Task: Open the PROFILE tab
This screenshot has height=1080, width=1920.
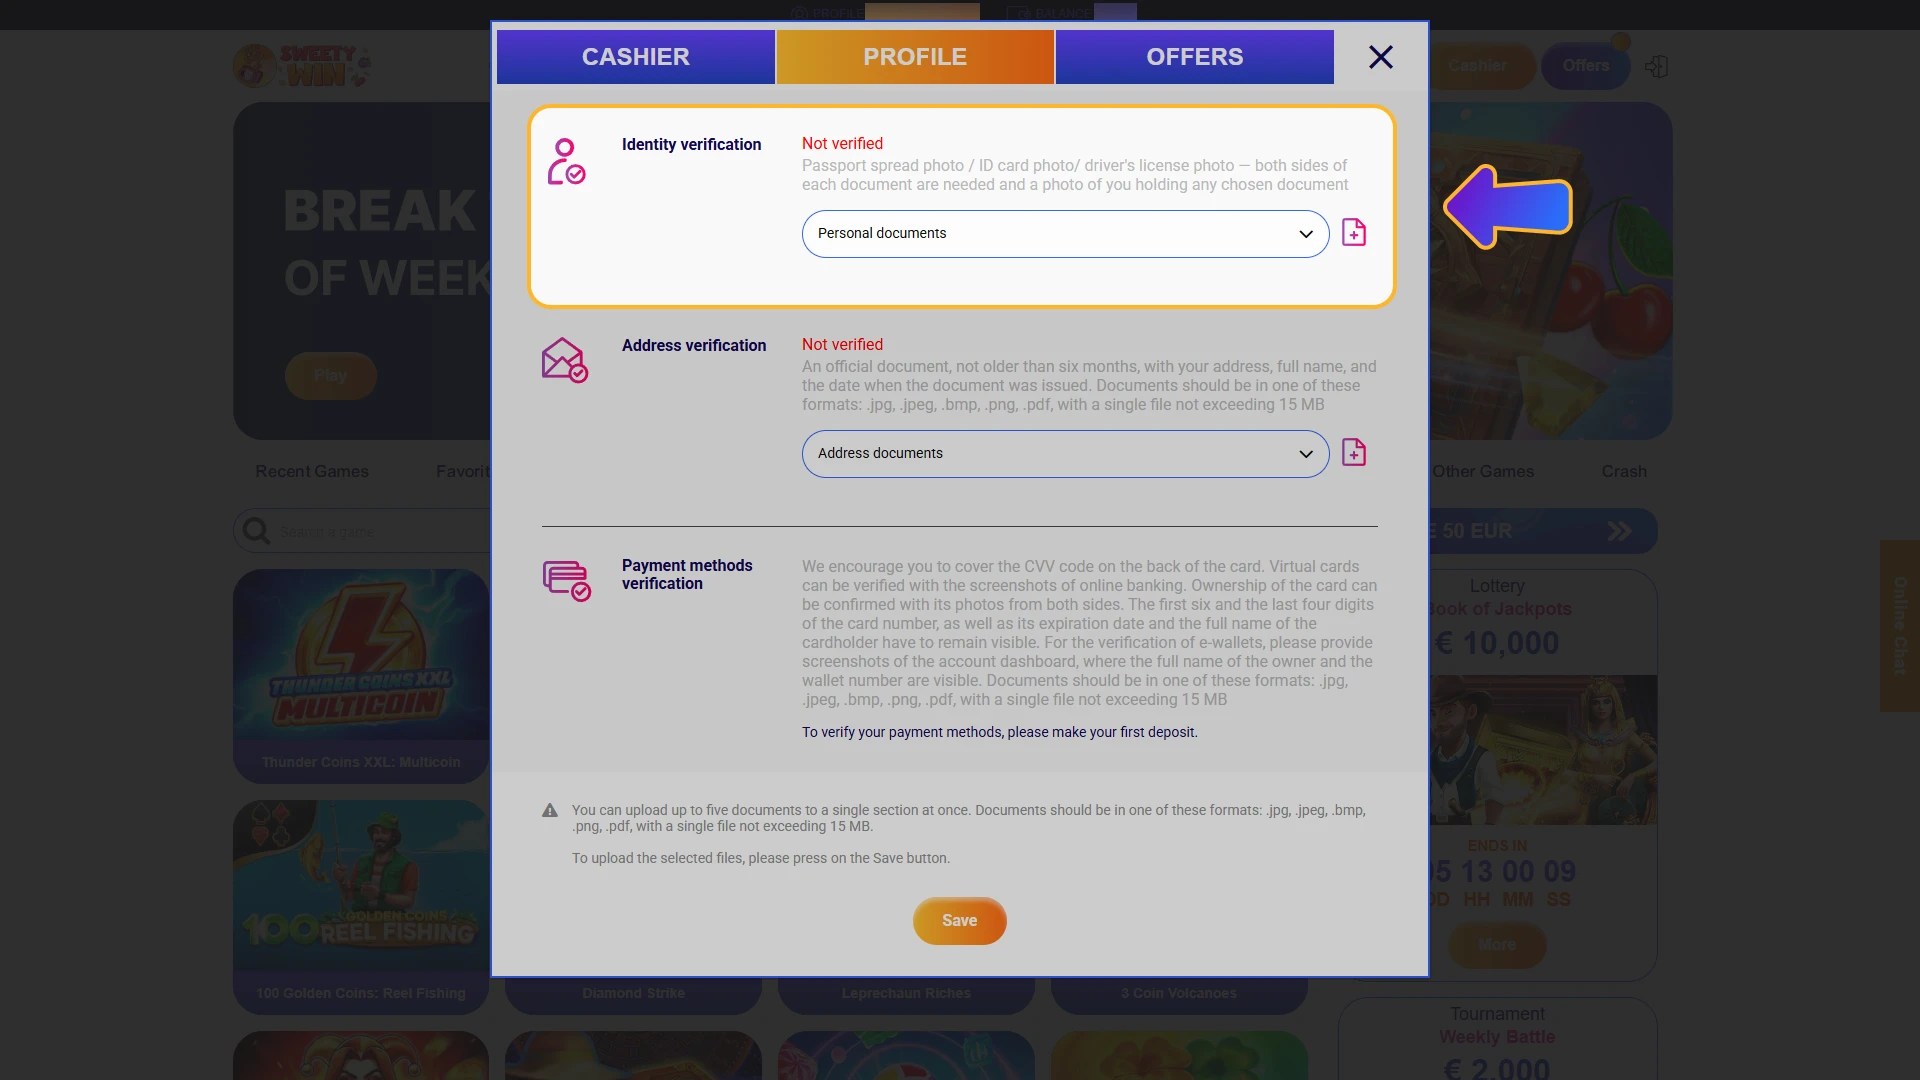Action: click(x=915, y=57)
